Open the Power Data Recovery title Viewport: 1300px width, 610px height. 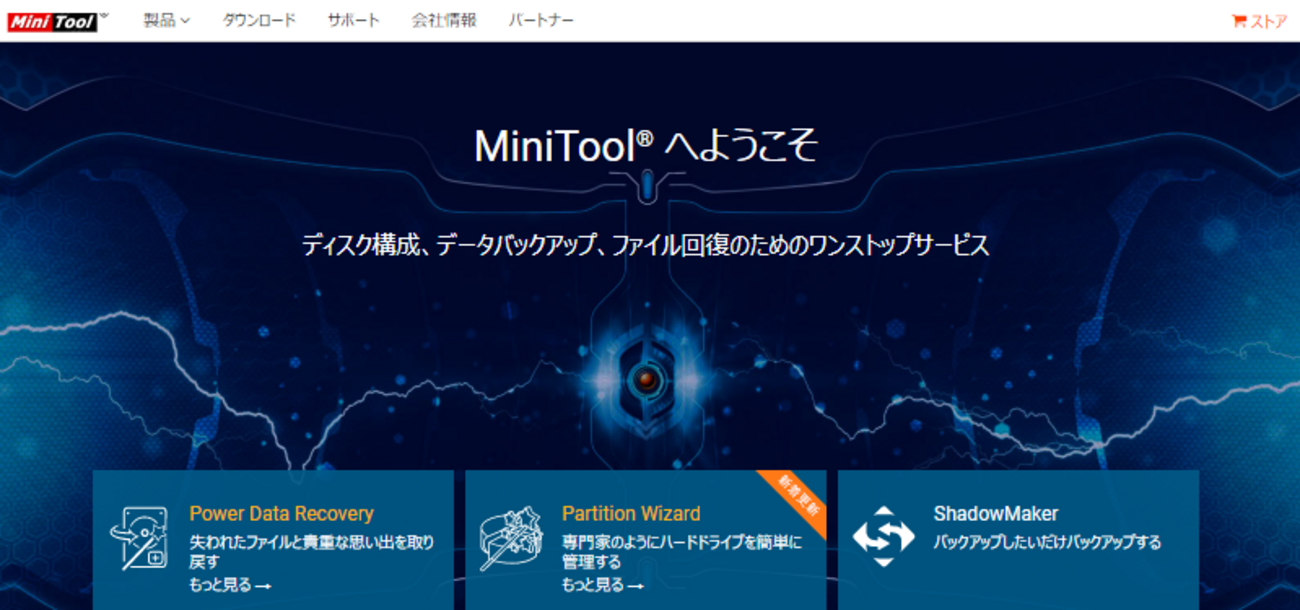(x=281, y=514)
